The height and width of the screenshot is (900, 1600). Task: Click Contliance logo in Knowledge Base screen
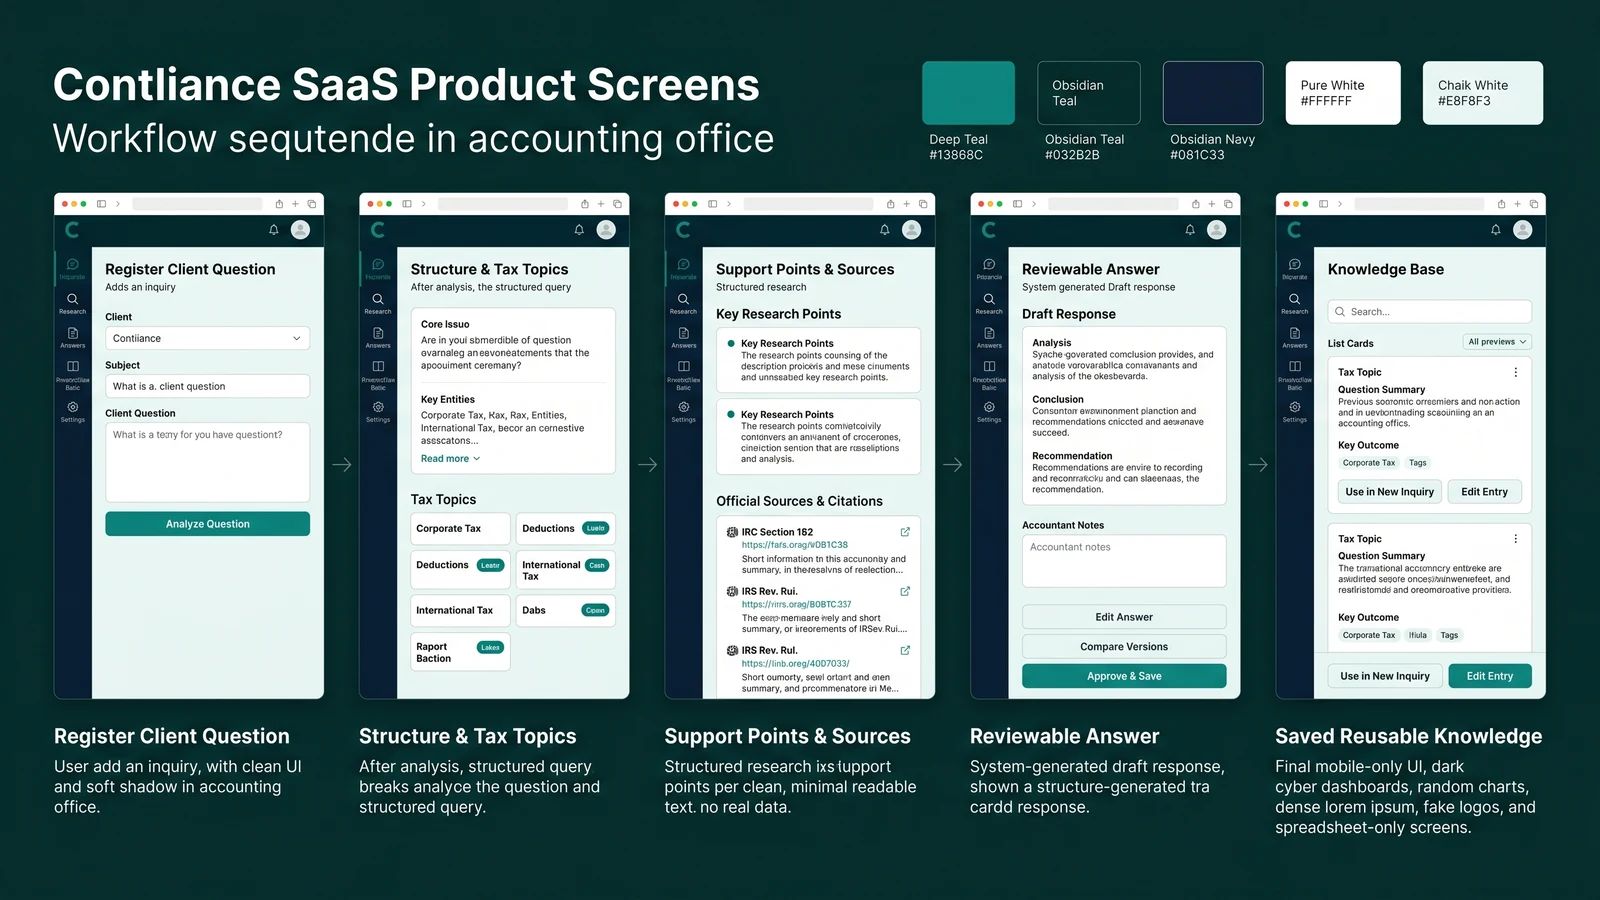(1294, 230)
